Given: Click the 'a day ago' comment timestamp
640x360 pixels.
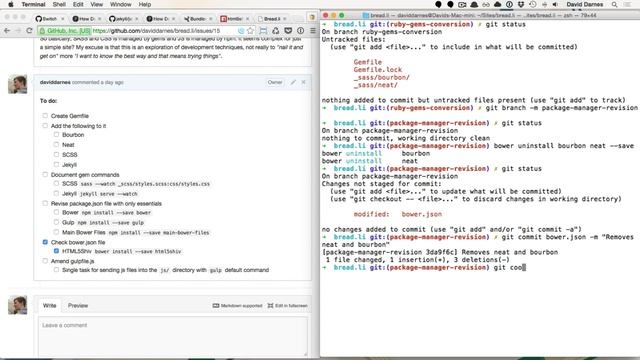Looking at the screenshot, I should pyautogui.click(x=110, y=82).
